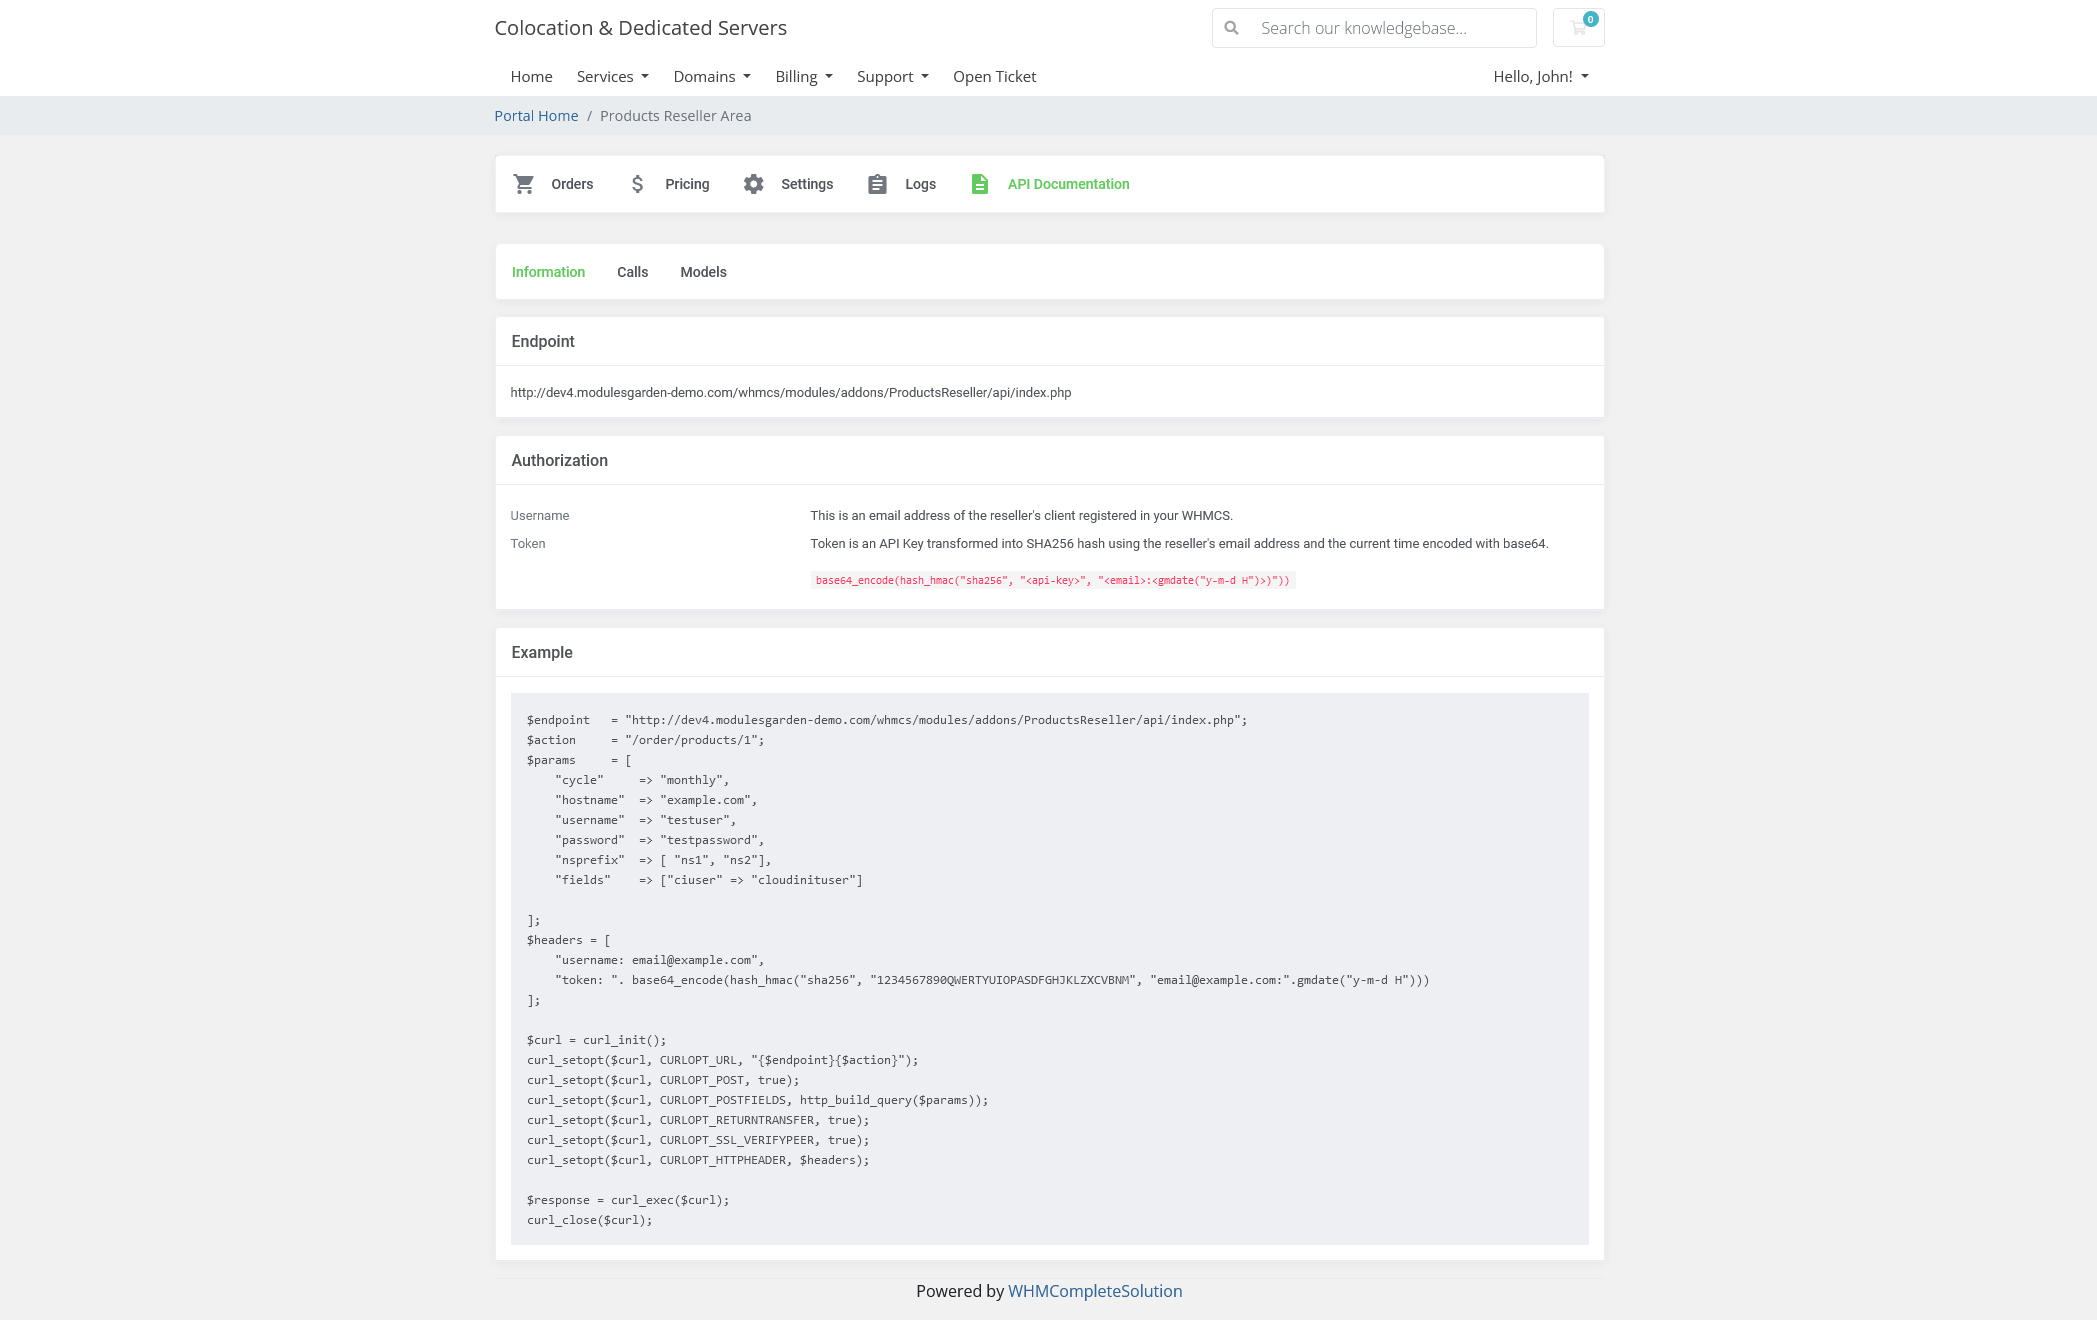Viewport: 2097px width, 1320px height.
Task: Click the Home menu item
Action: click(531, 76)
